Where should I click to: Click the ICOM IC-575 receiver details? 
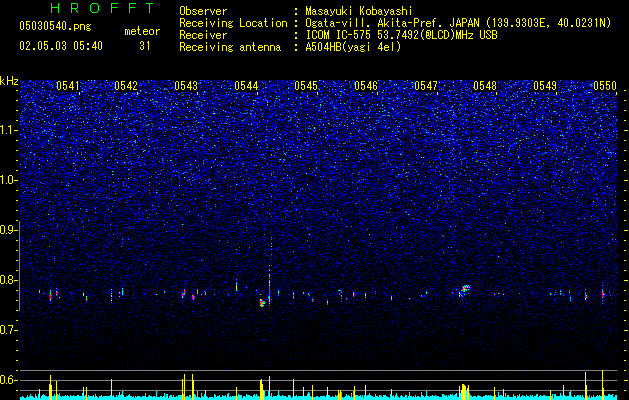[401, 35]
